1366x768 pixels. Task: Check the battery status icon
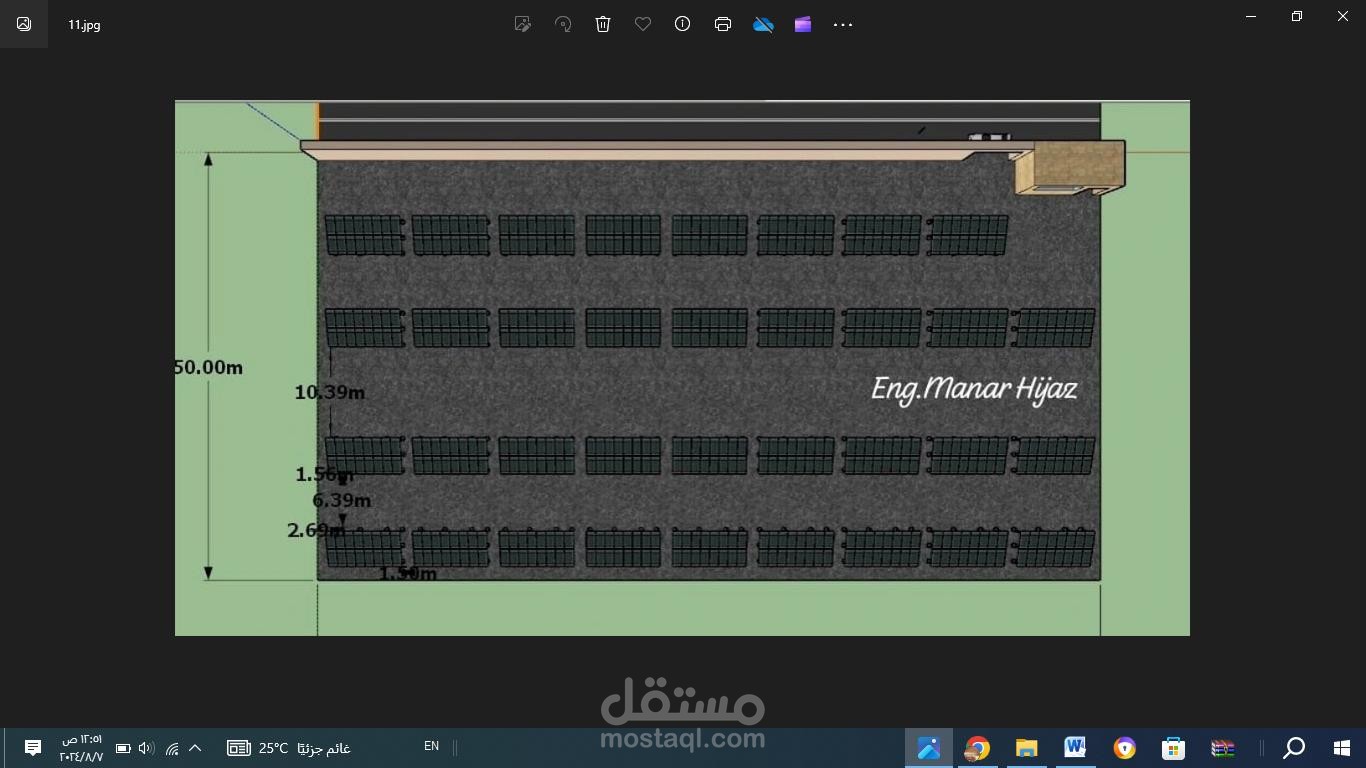point(123,748)
